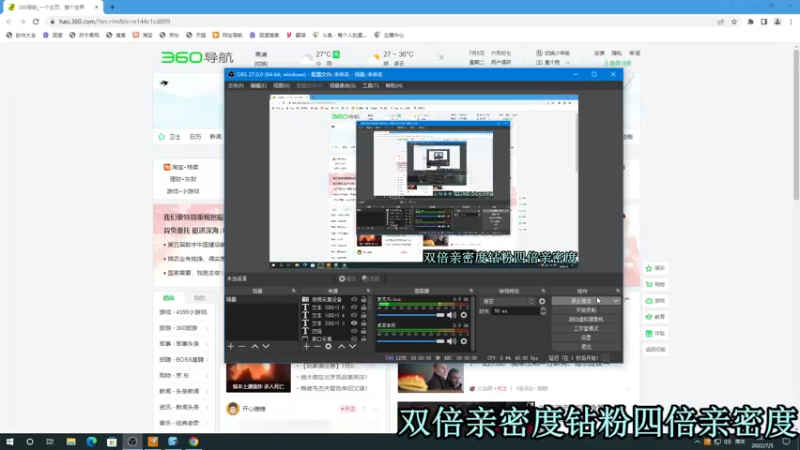Open the 麦克风/Aux audio settings gear

click(464, 315)
